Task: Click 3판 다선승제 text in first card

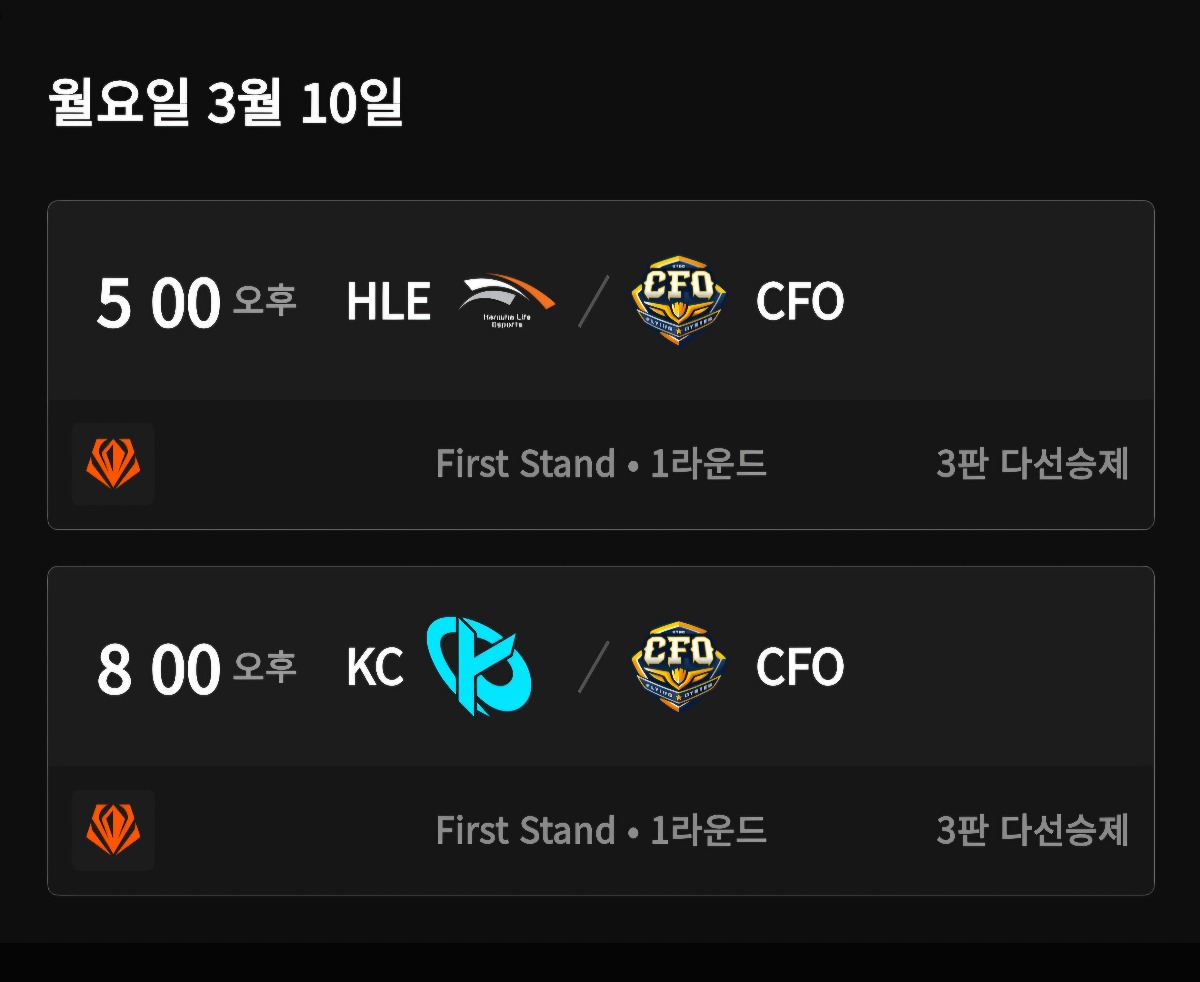Action: coord(1032,464)
